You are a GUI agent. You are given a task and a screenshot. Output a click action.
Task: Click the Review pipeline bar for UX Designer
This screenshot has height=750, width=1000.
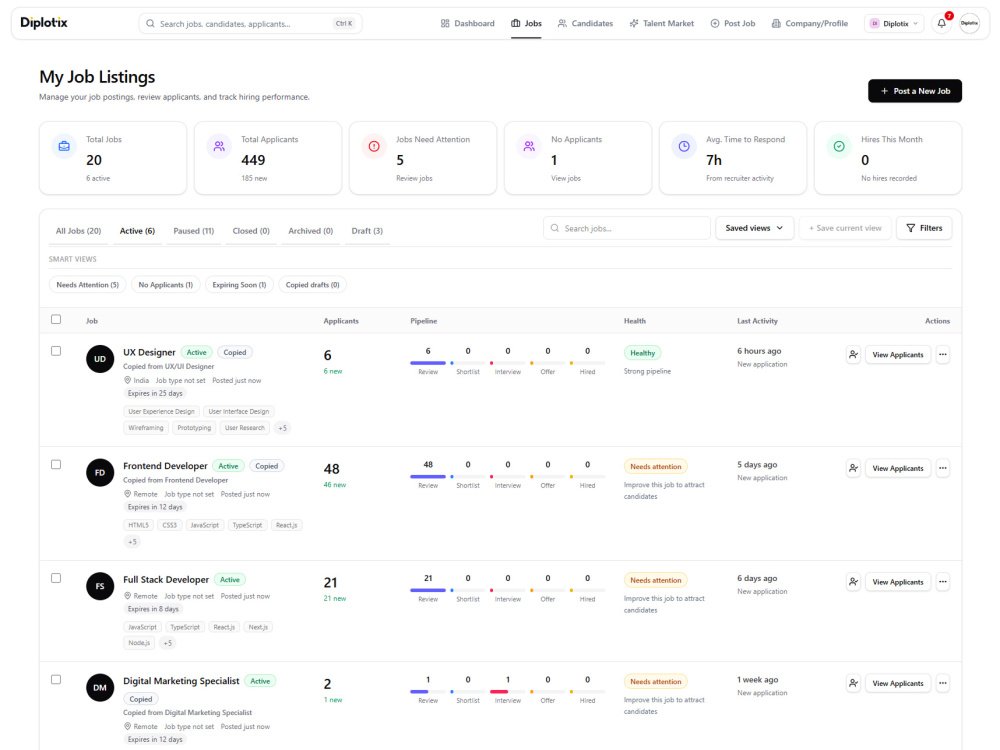click(428, 363)
